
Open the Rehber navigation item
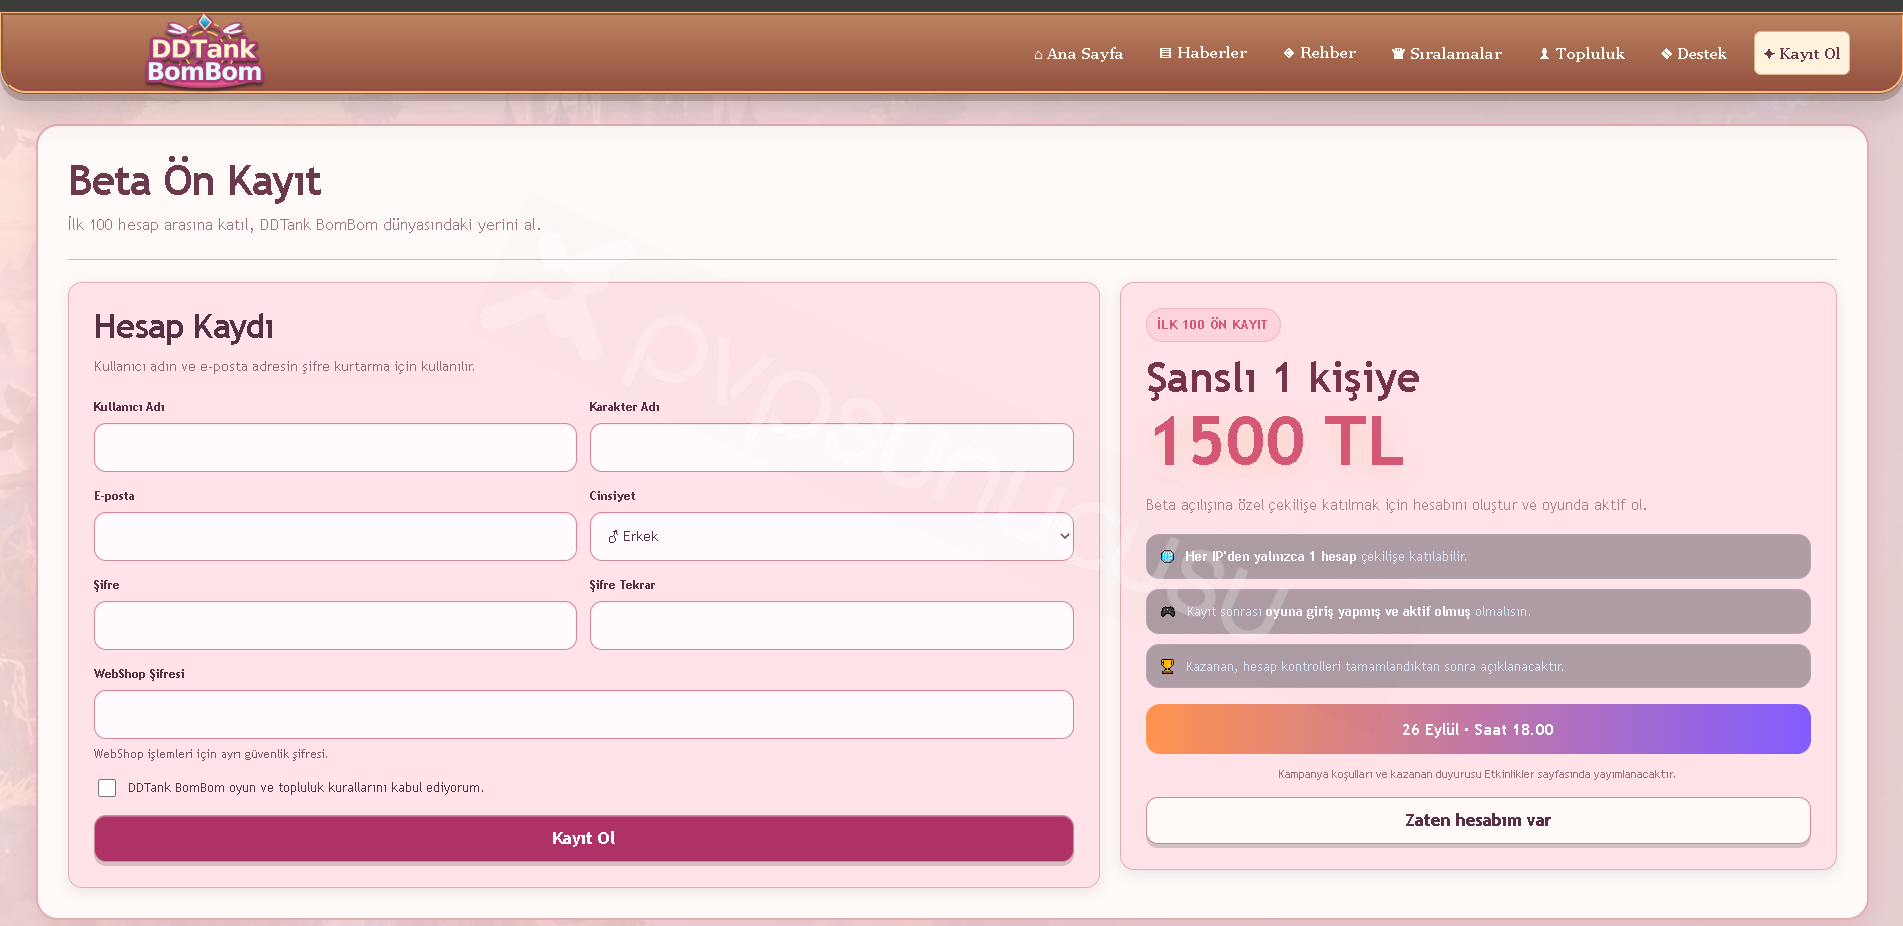tap(1320, 53)
